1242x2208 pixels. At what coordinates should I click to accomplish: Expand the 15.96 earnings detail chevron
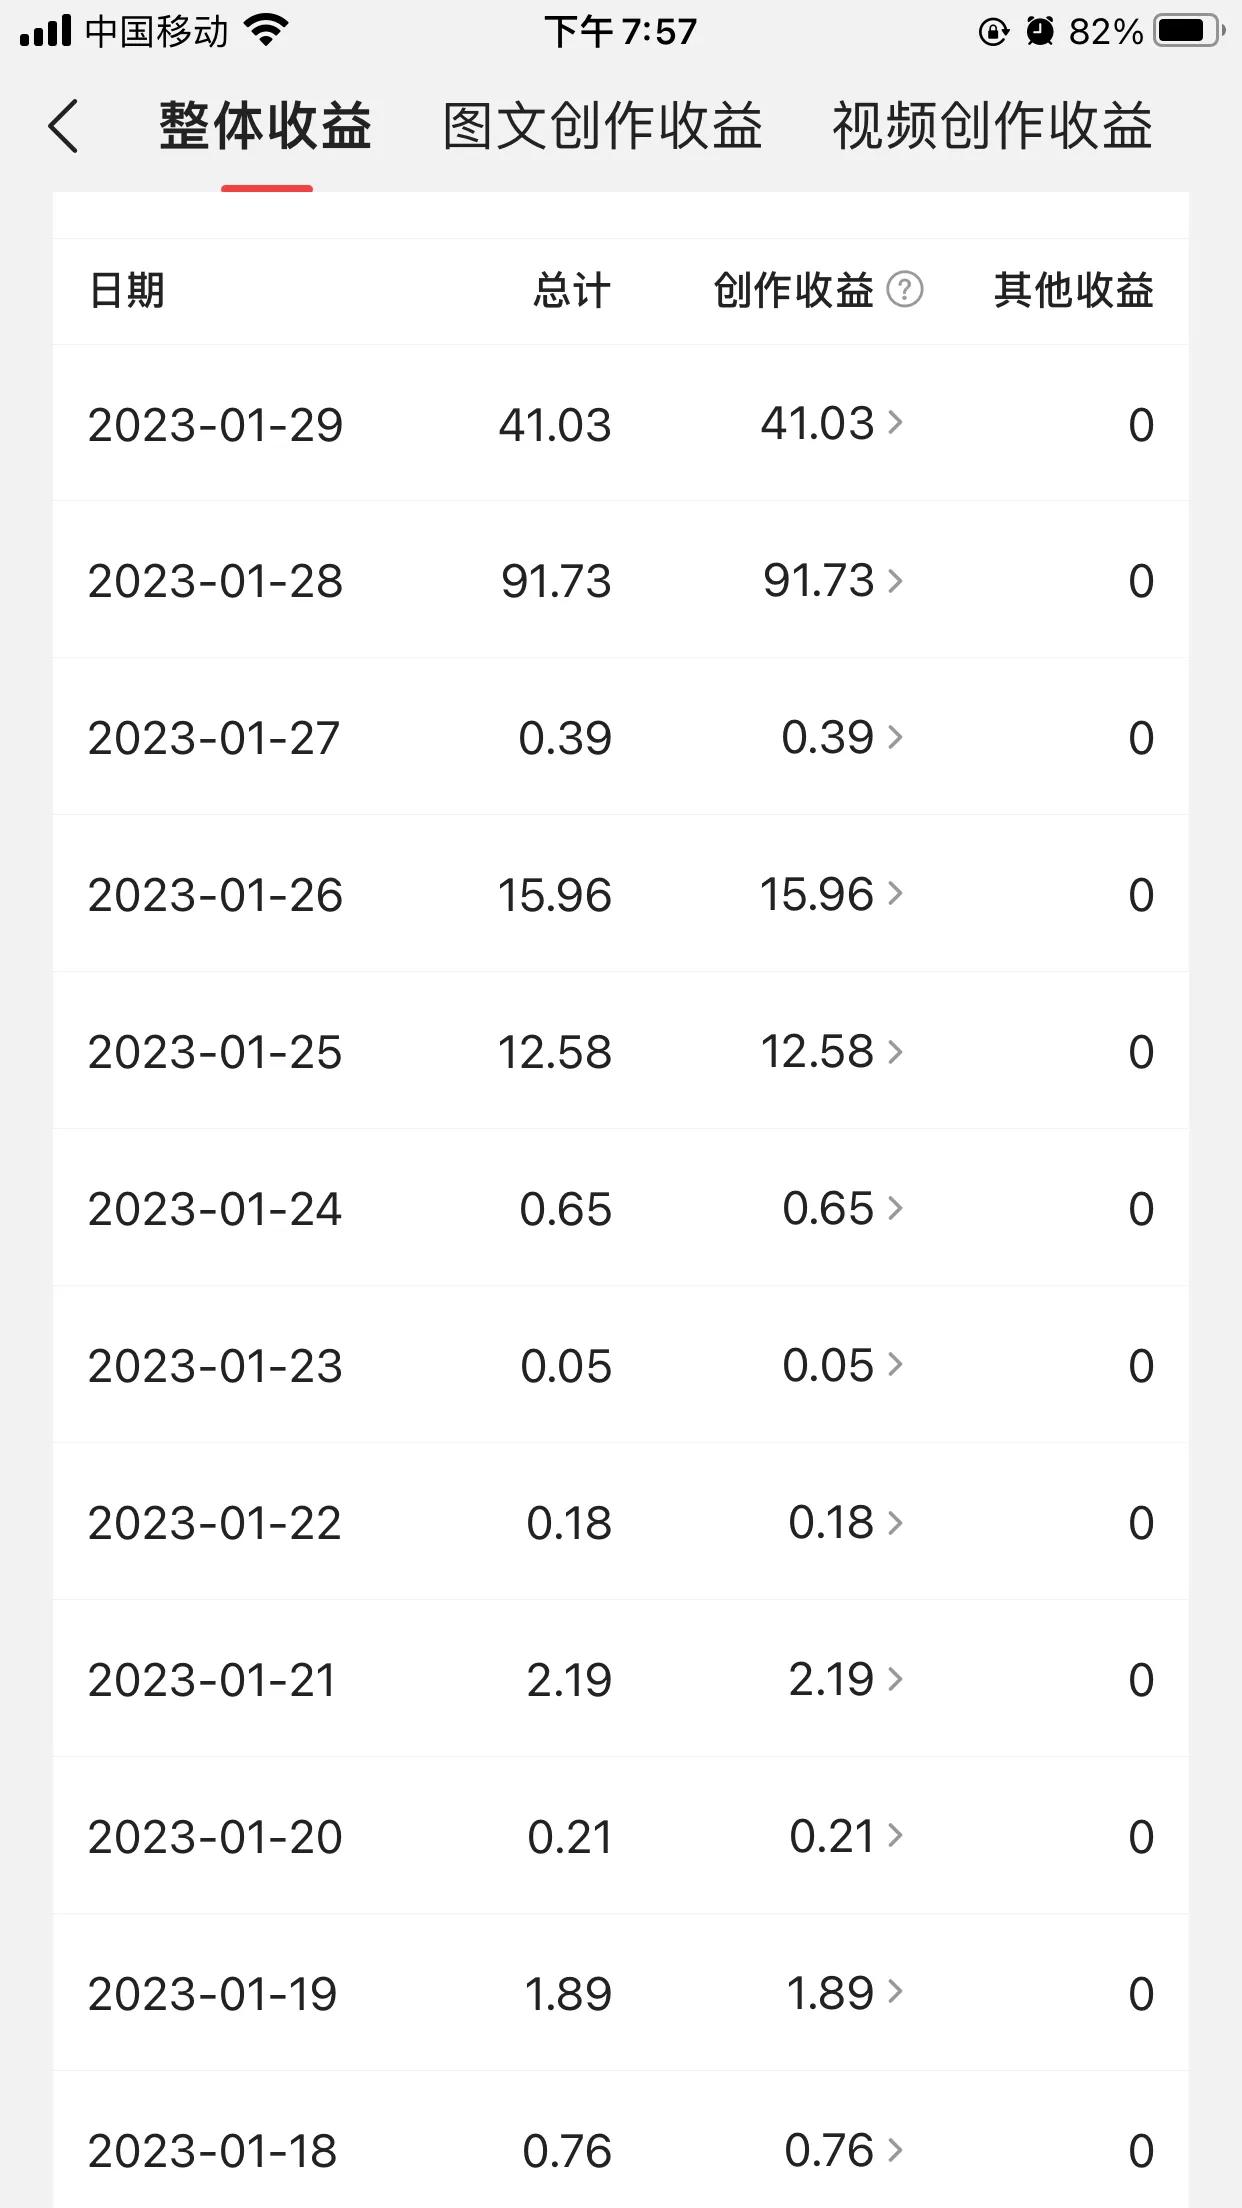click(x=895, y=893)
